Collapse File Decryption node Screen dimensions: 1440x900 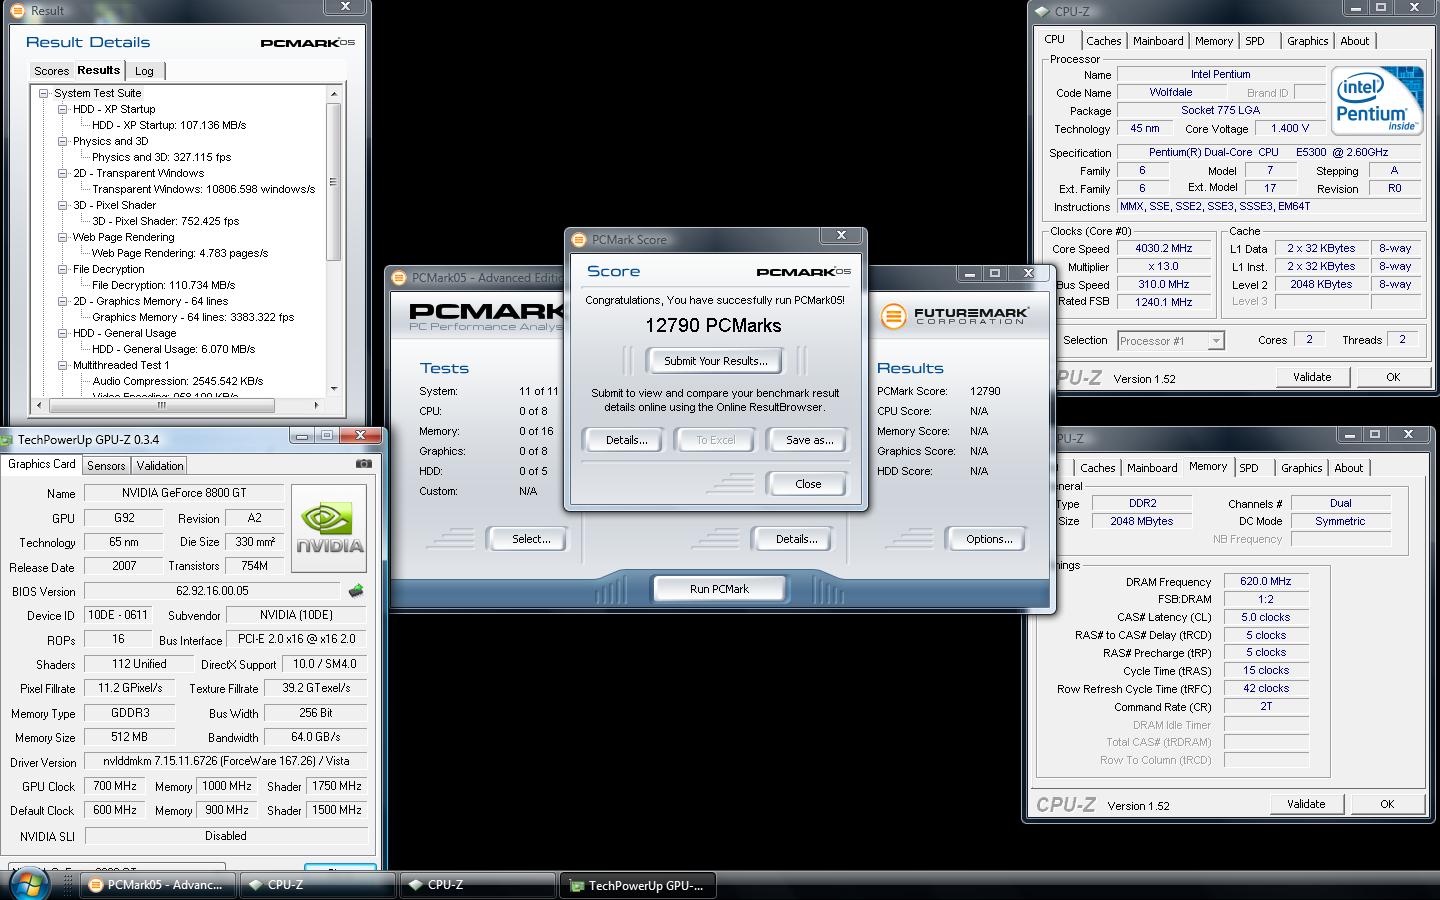[62, 269]
